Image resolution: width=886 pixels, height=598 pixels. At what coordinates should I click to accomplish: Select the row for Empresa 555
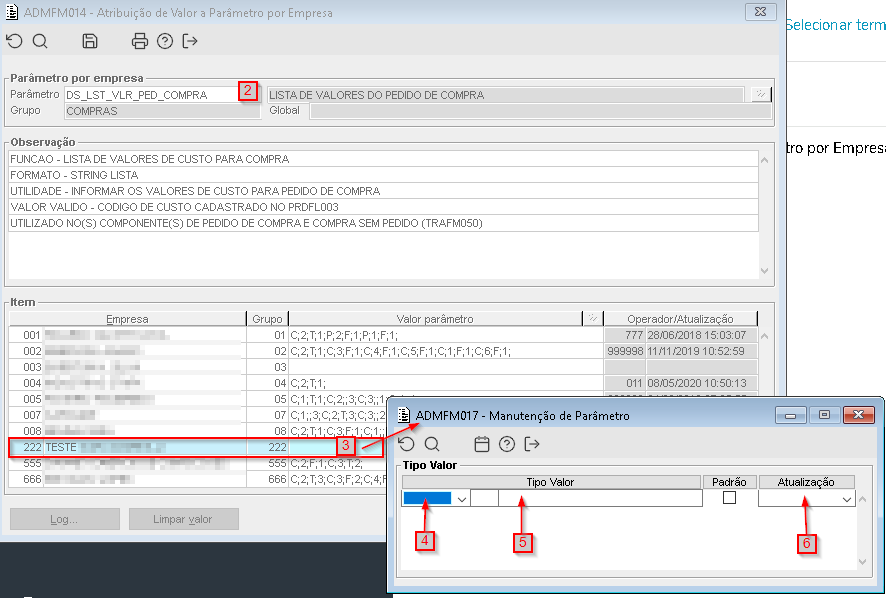coord(198,463)
